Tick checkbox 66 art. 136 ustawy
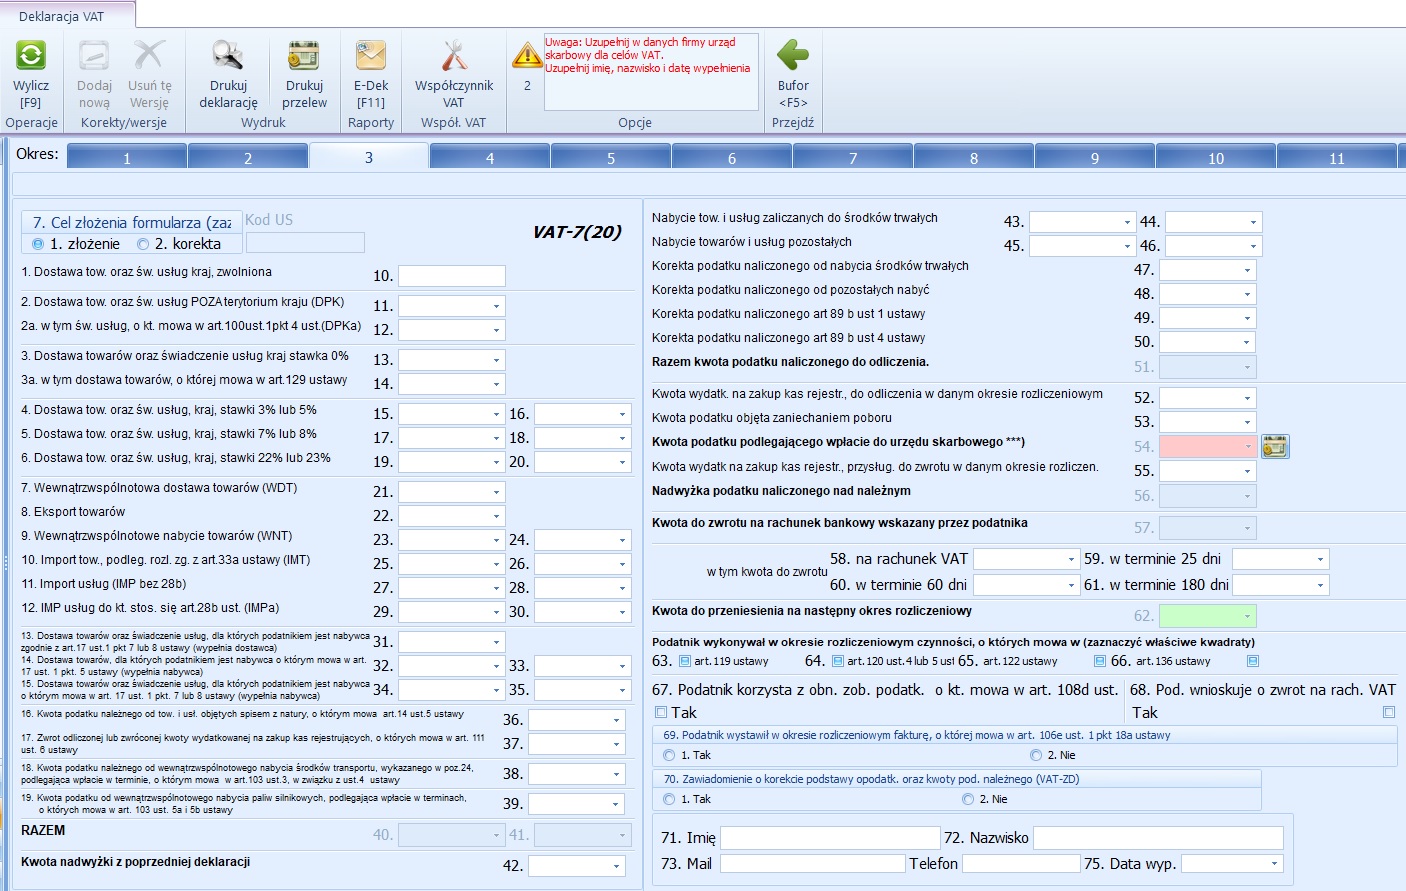This screenshot has height=891, width=1406. coord(1253,661)
